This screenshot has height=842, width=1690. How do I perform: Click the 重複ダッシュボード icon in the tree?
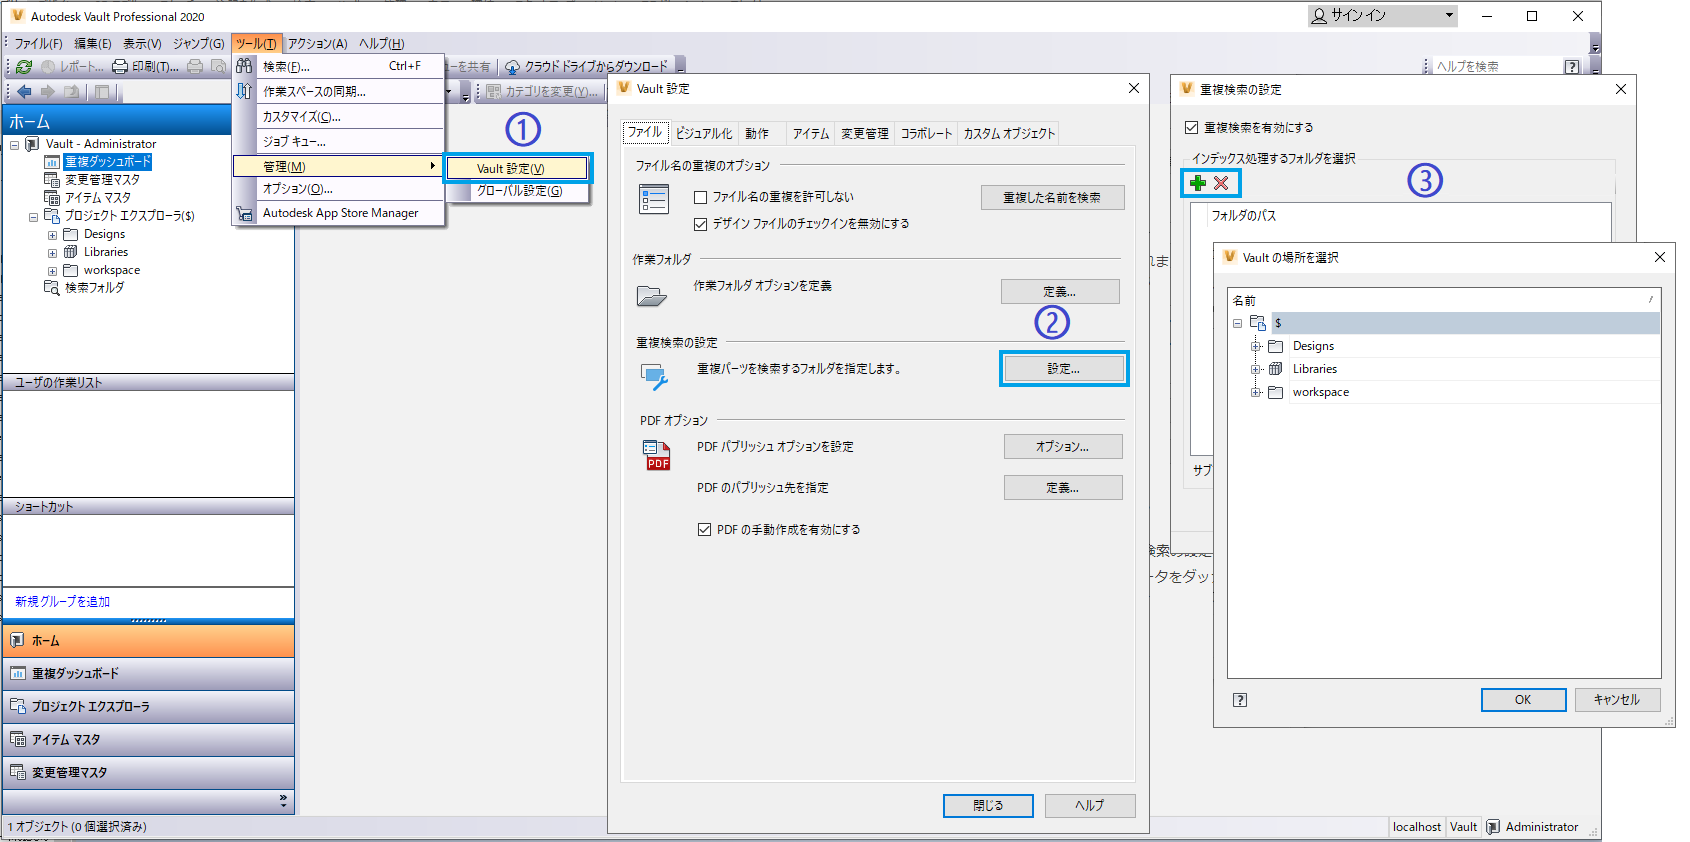[52, 162]
